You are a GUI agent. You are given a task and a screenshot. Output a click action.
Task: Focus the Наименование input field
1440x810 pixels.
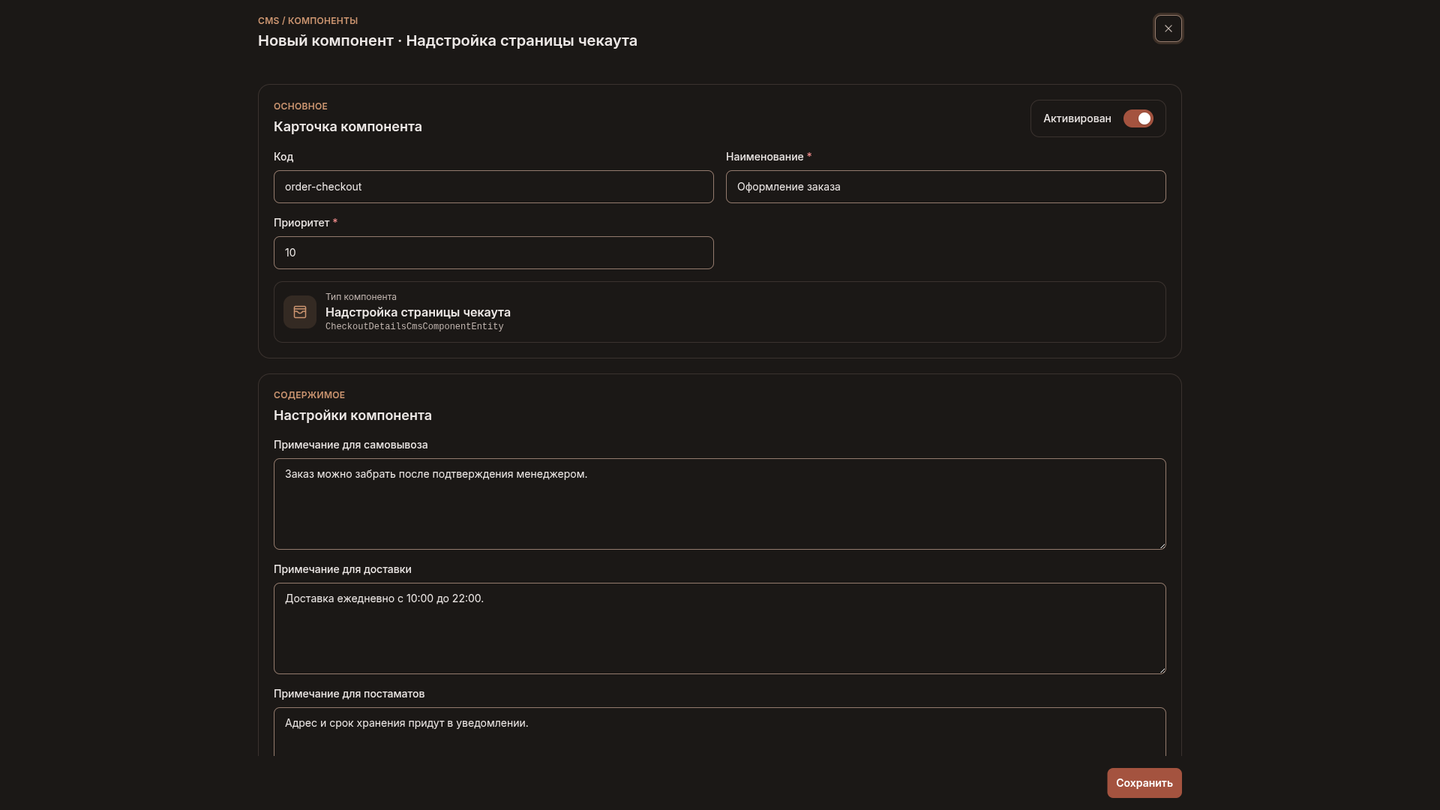[946, 187]
